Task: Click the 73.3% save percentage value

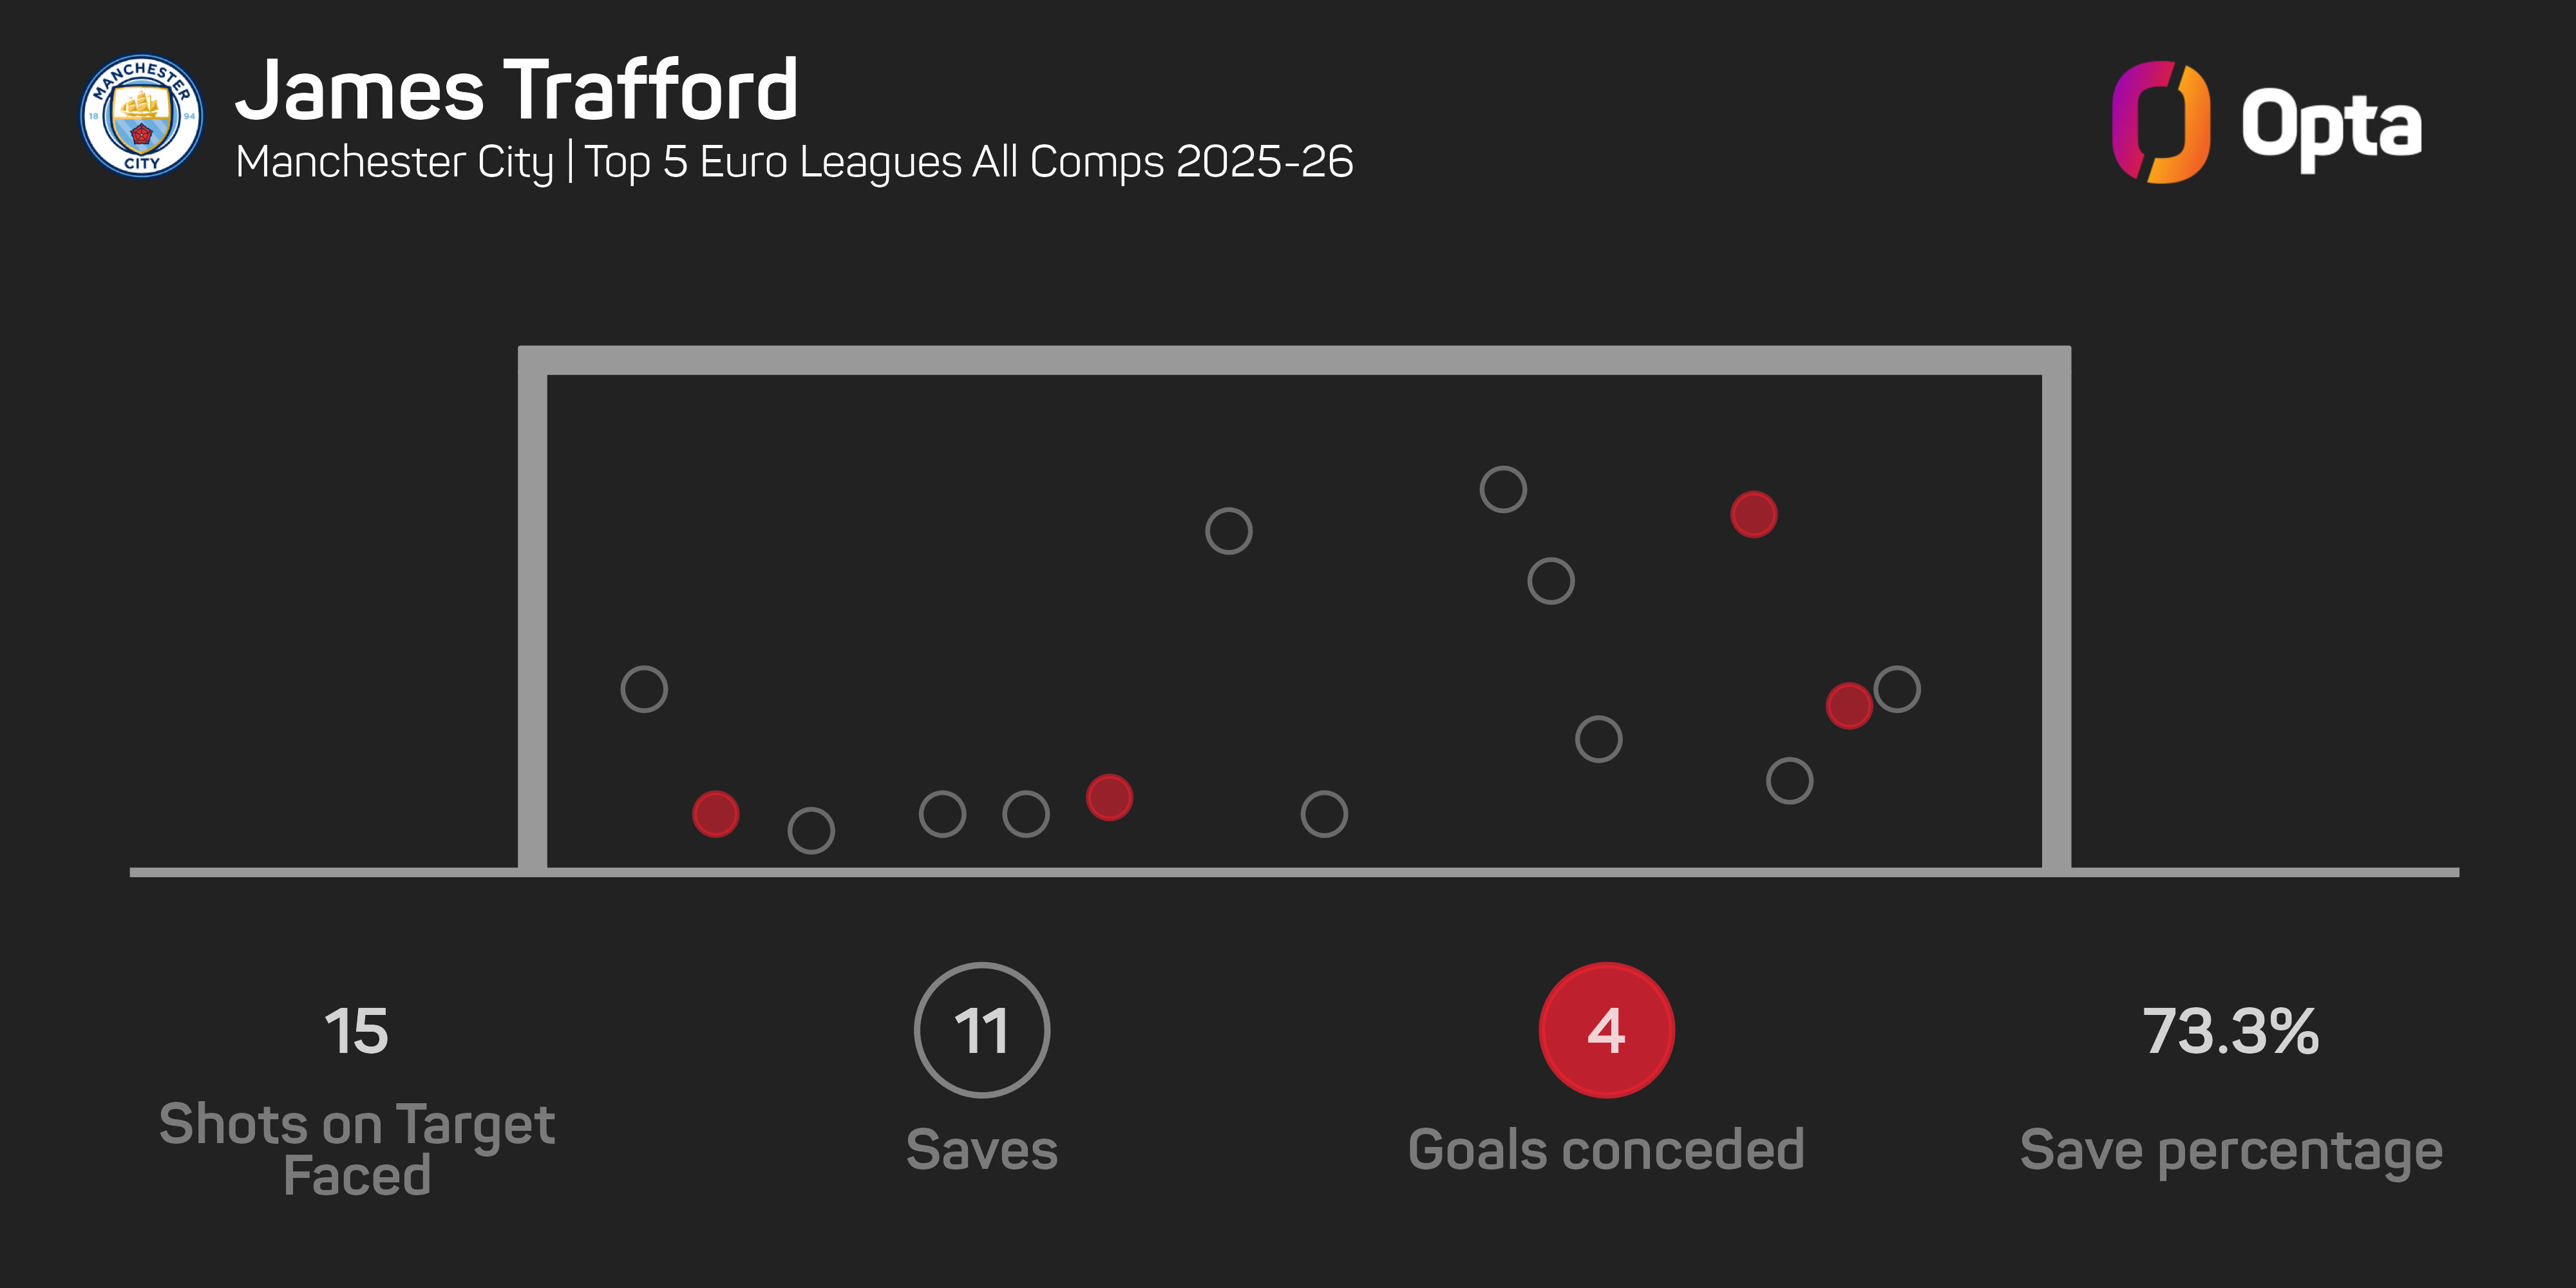Action: 2231,1031
